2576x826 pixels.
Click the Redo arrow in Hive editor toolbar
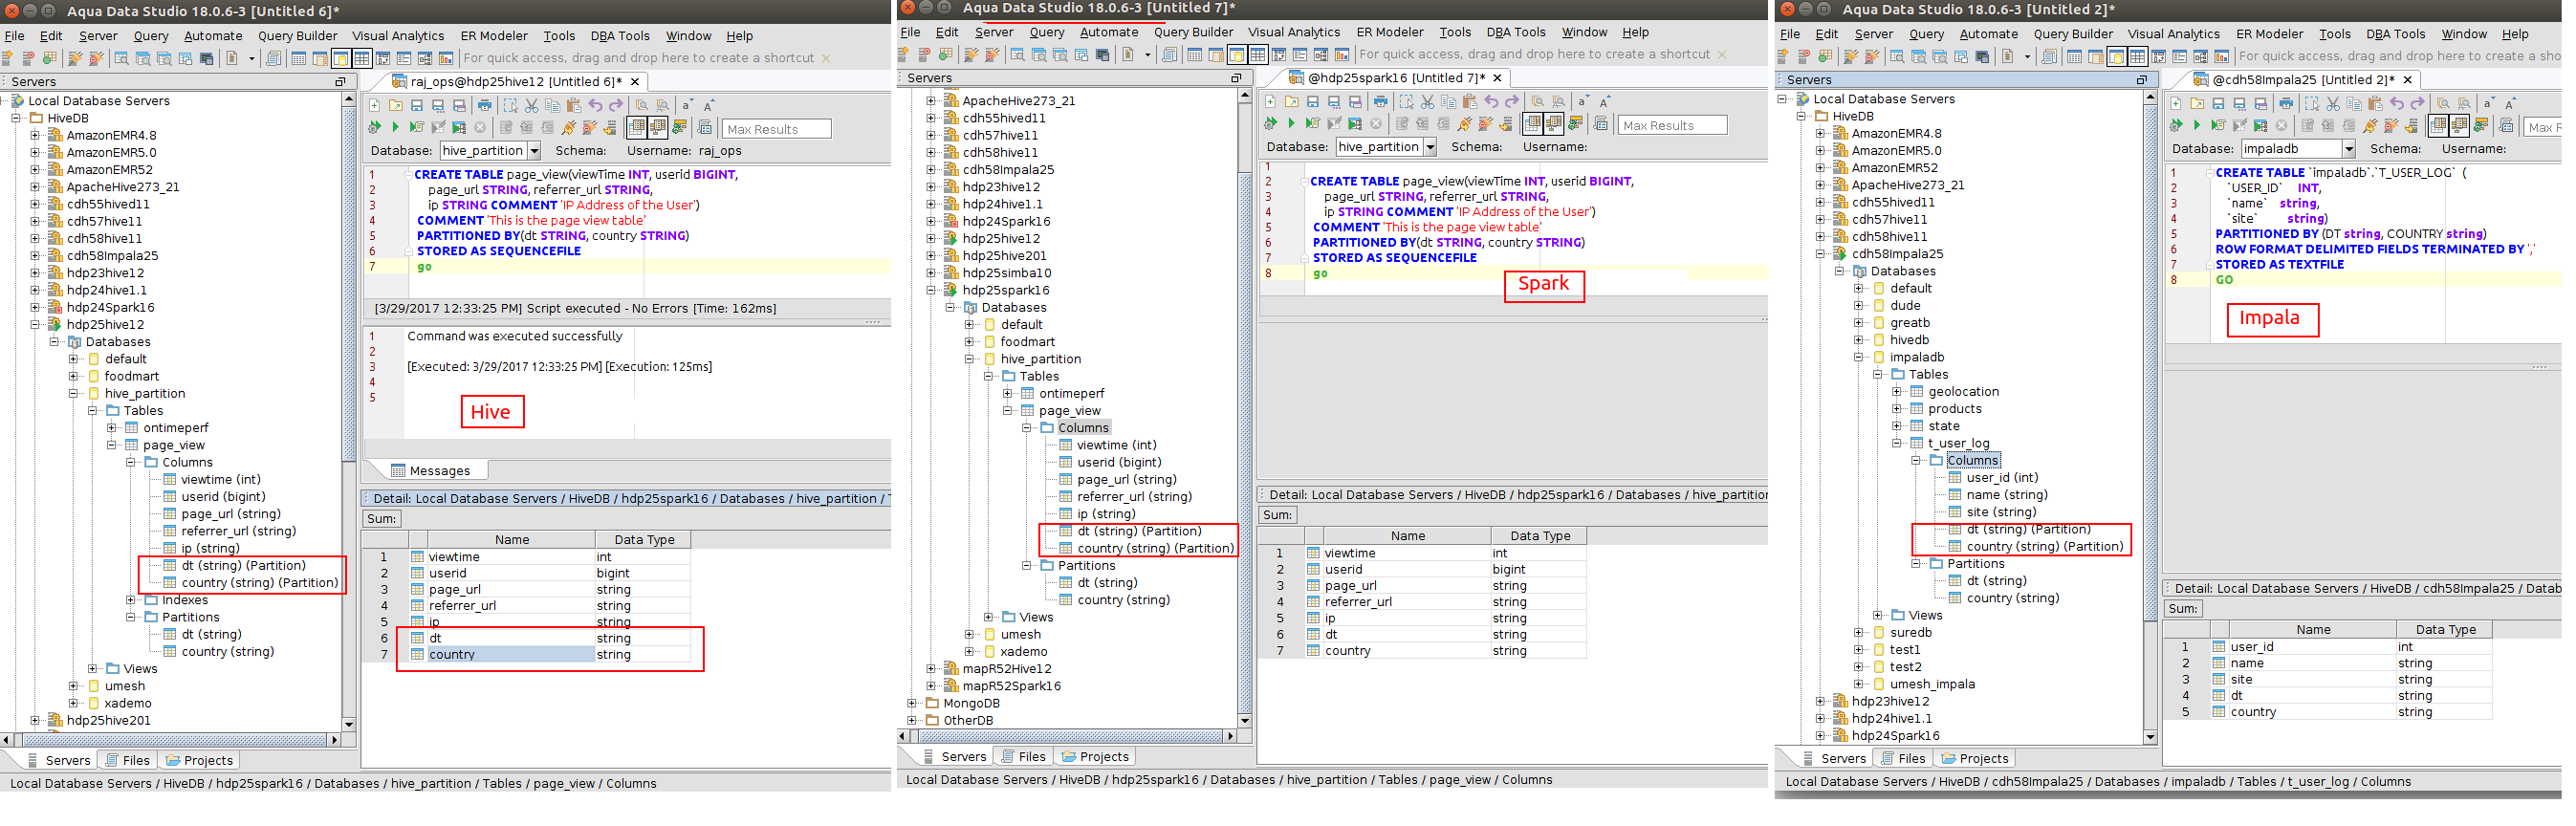(x=616, y=105)
